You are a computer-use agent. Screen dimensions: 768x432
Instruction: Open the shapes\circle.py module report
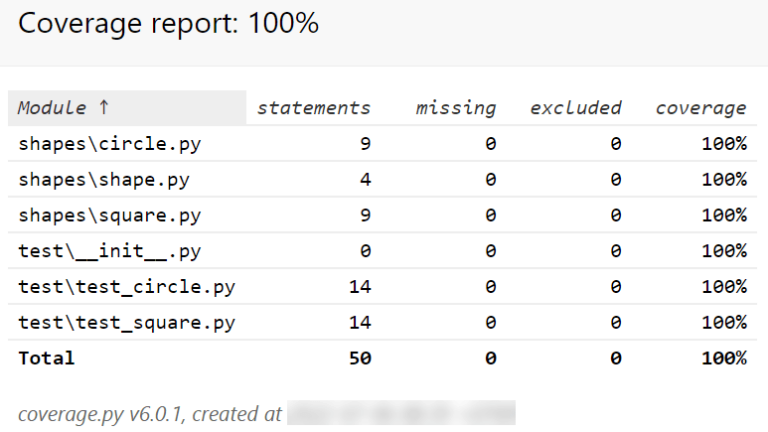[109, 144]
